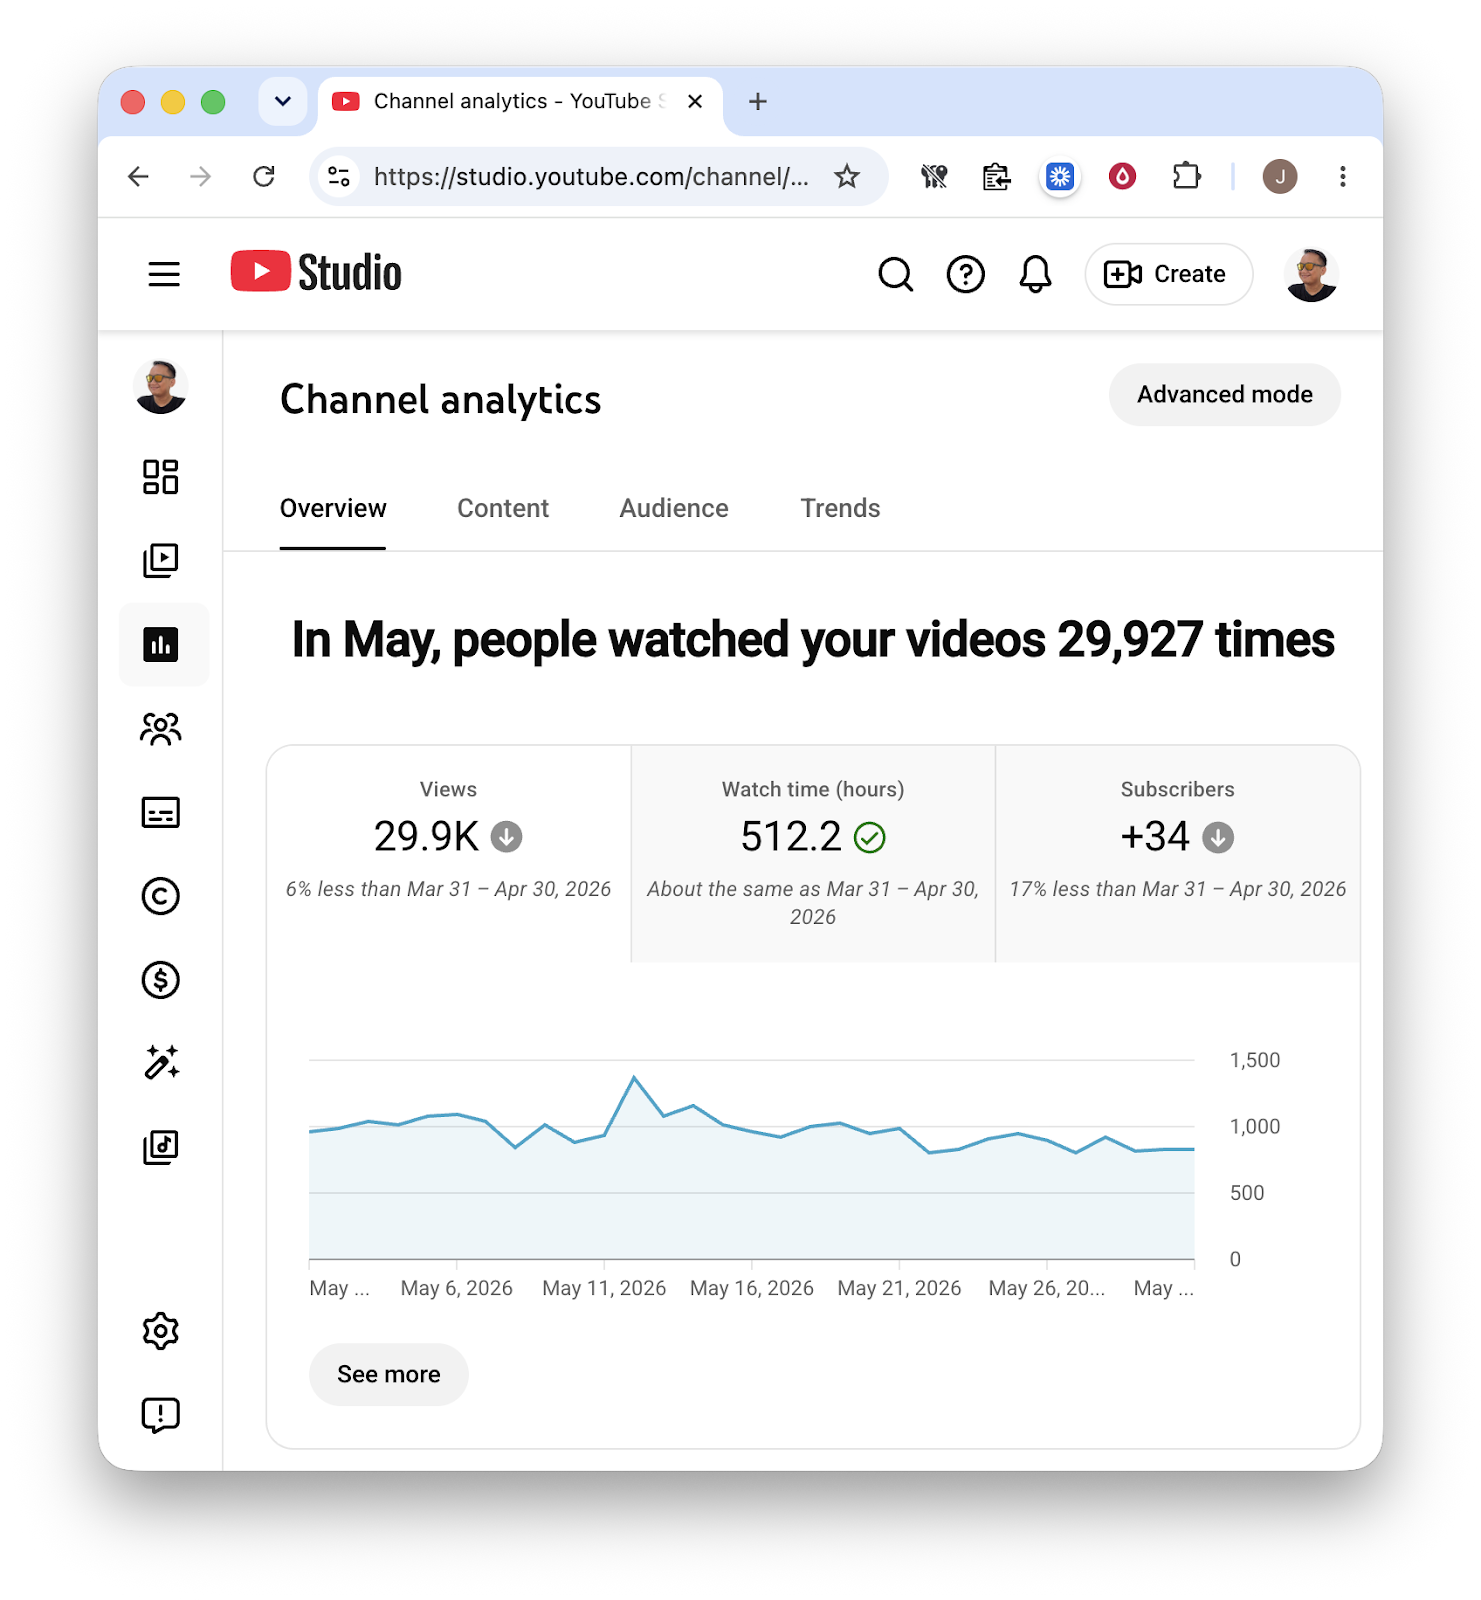
Task: Click the down arrow beside 29.9K views
Action: [507, 837]
